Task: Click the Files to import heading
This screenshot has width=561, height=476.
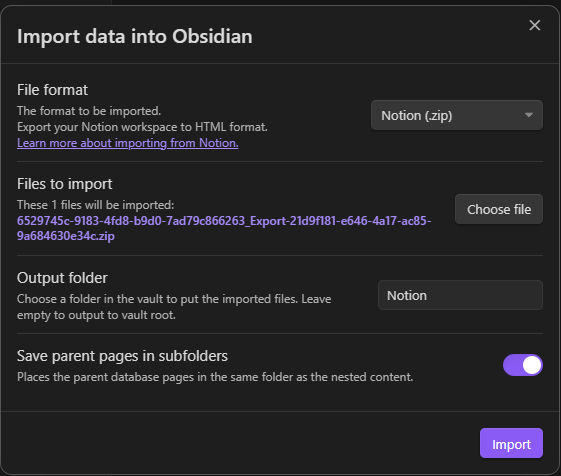Action: click(64, 184)
